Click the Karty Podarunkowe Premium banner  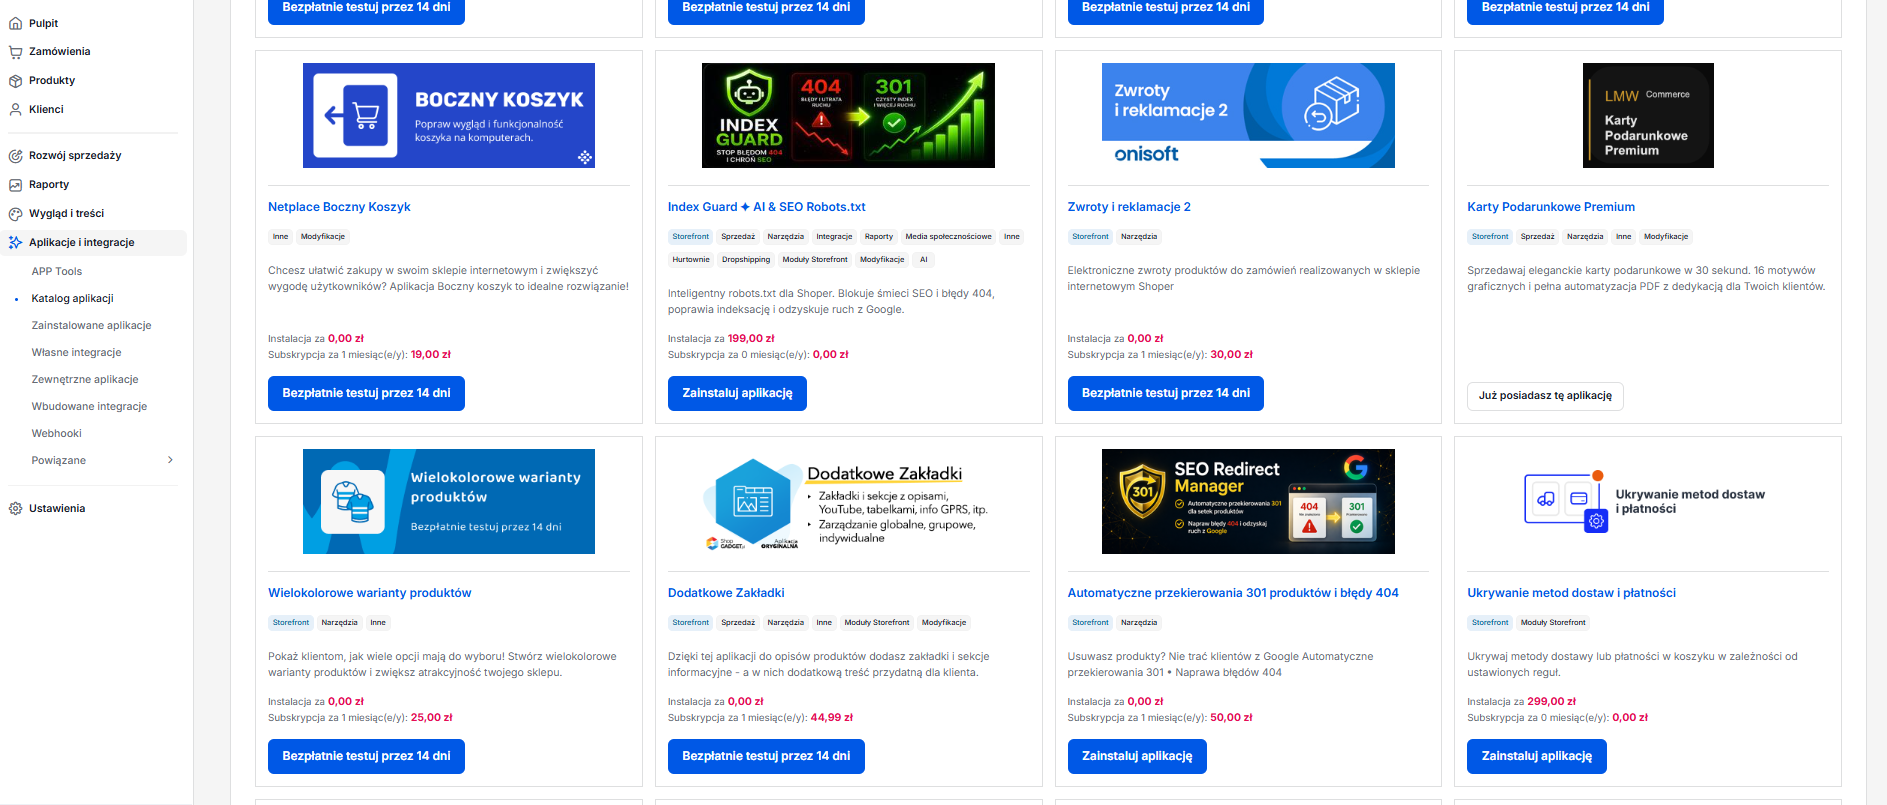(1648, 115)
